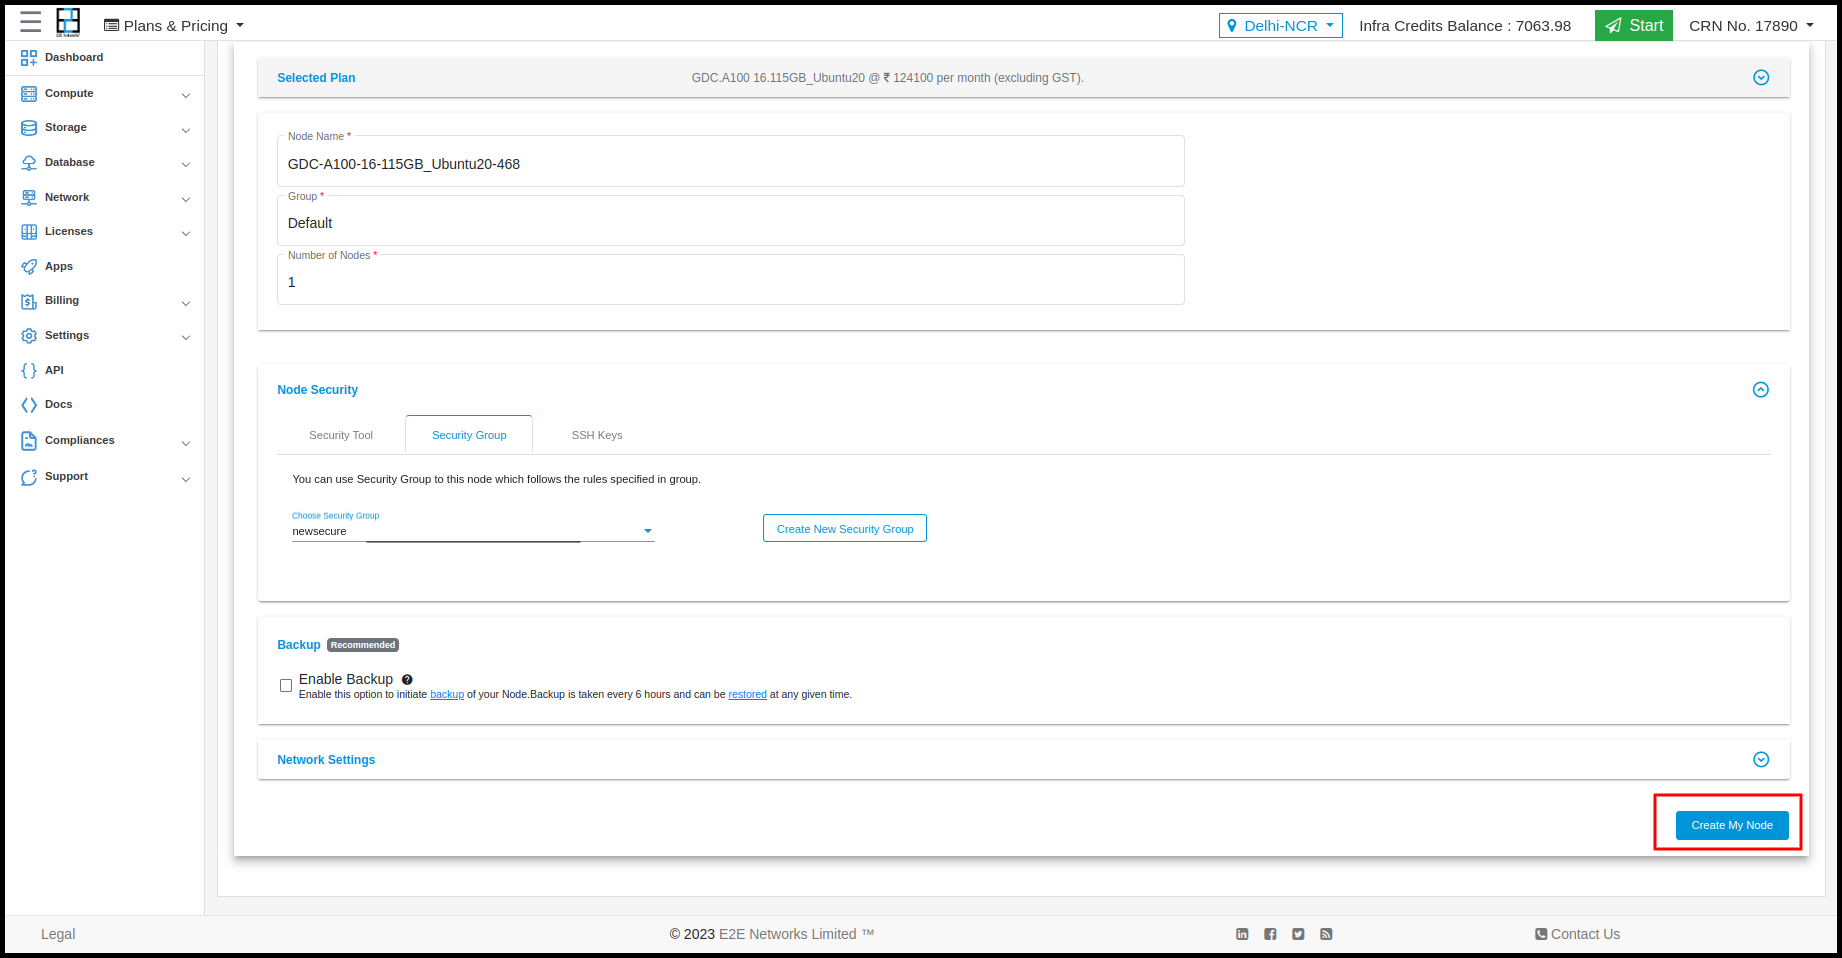1842x958 pixels.
Task: Click the Compute sidebar icon
Action: coord(29,93)
